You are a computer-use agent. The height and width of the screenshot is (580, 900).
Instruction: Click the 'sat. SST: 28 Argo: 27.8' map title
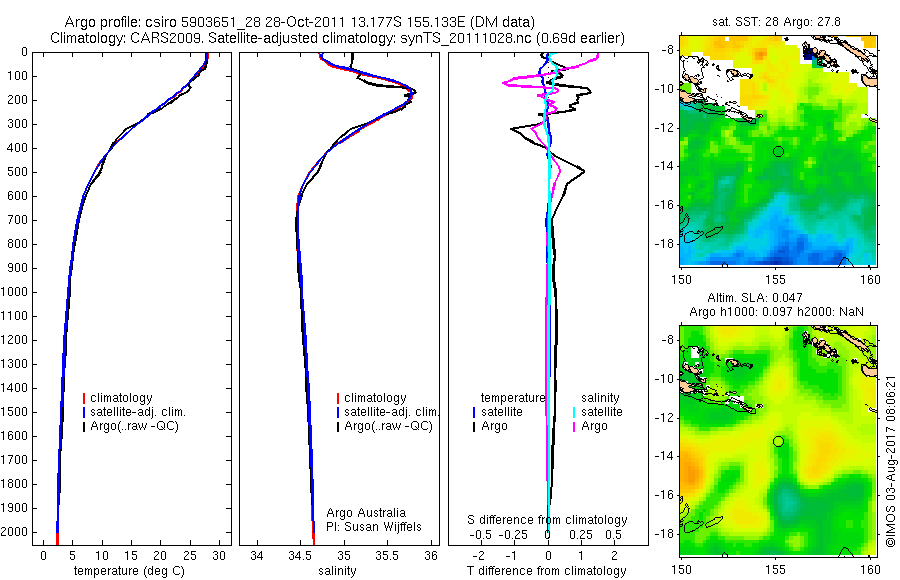777,22
